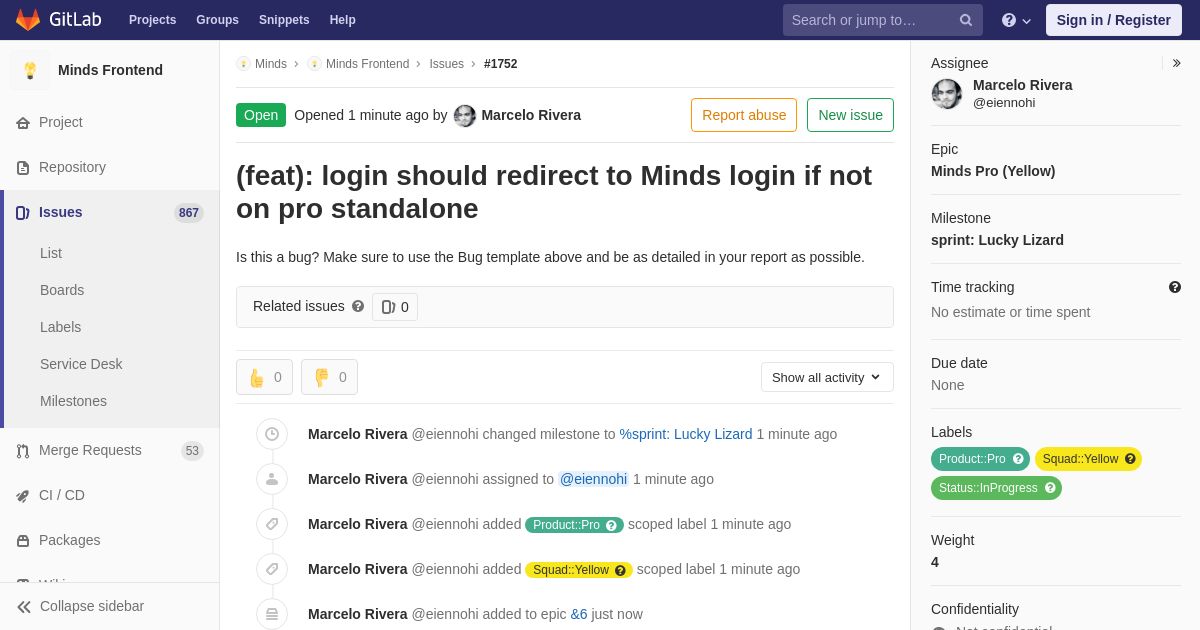Screen dimensions: 1200x630
Task: Collapse the right sidebar with chevrons icon
Action: (1176, 63)
